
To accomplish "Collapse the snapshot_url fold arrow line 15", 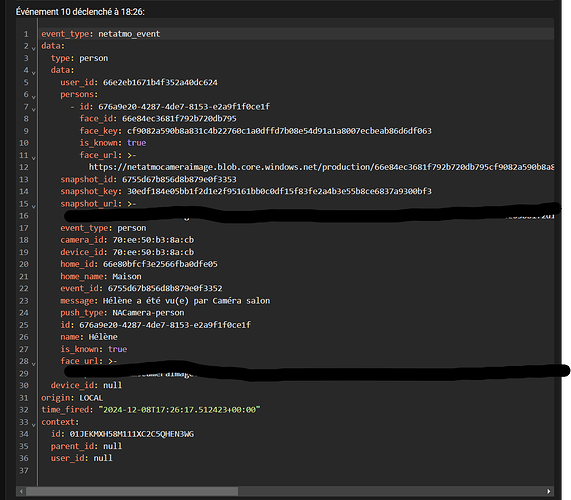I will 34,206.
